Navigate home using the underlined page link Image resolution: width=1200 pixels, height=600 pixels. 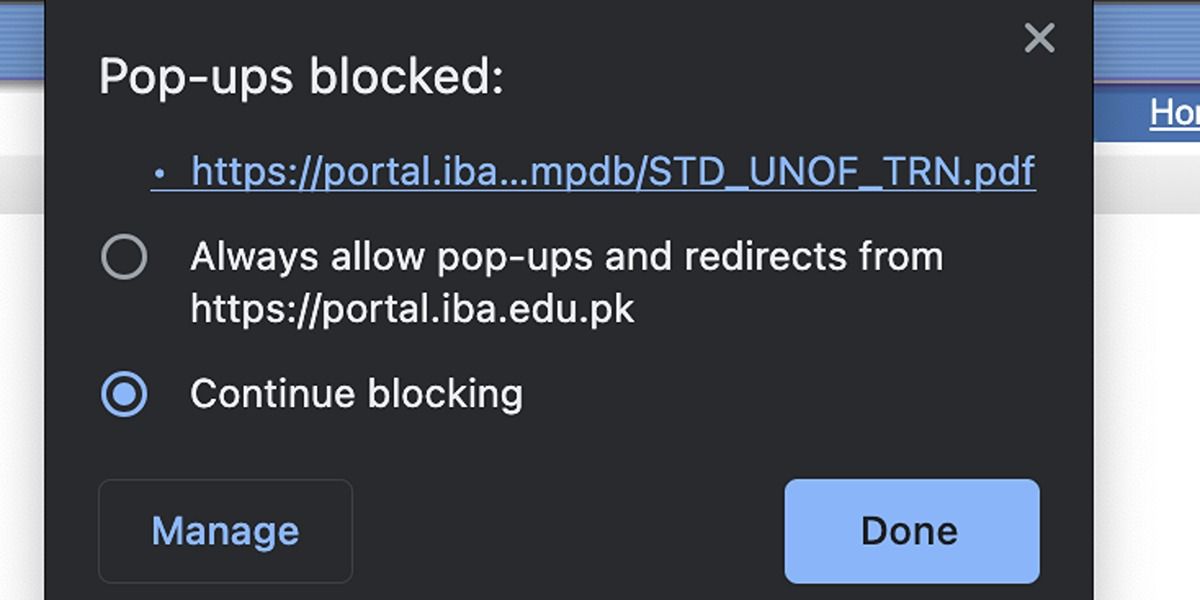(1177, 112)
